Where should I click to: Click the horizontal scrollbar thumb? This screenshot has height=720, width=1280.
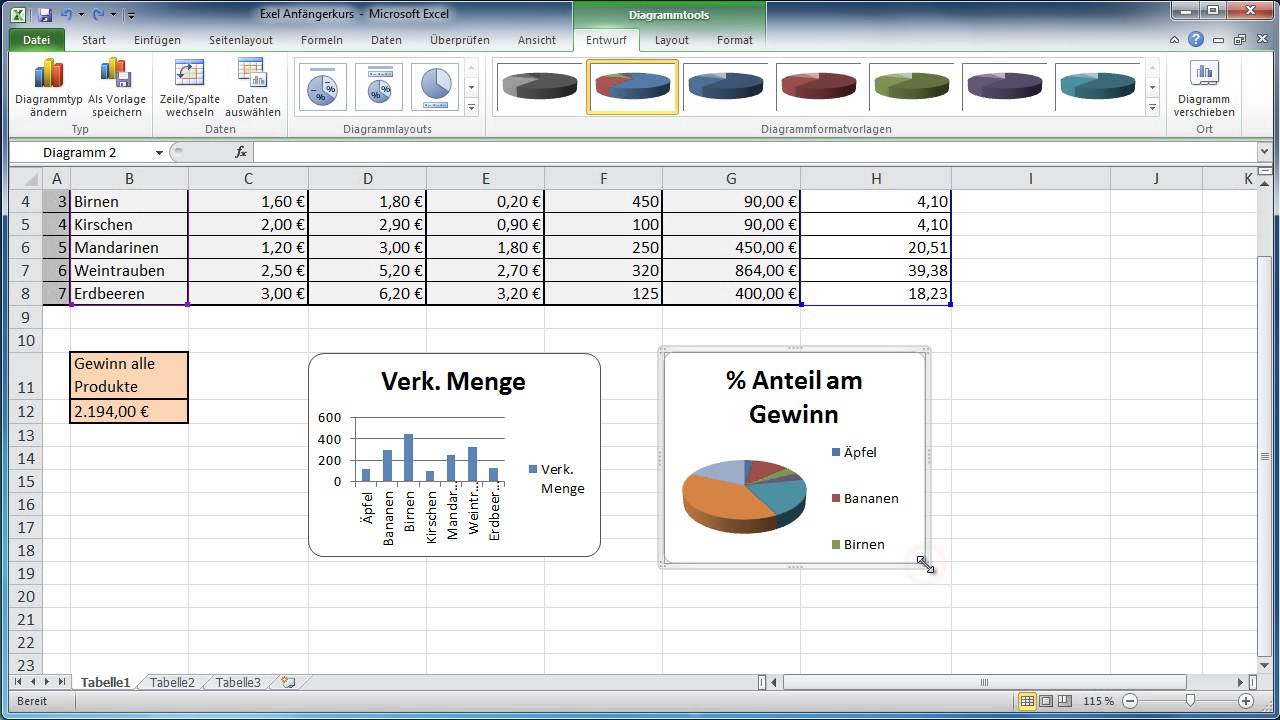pos(985,683)
